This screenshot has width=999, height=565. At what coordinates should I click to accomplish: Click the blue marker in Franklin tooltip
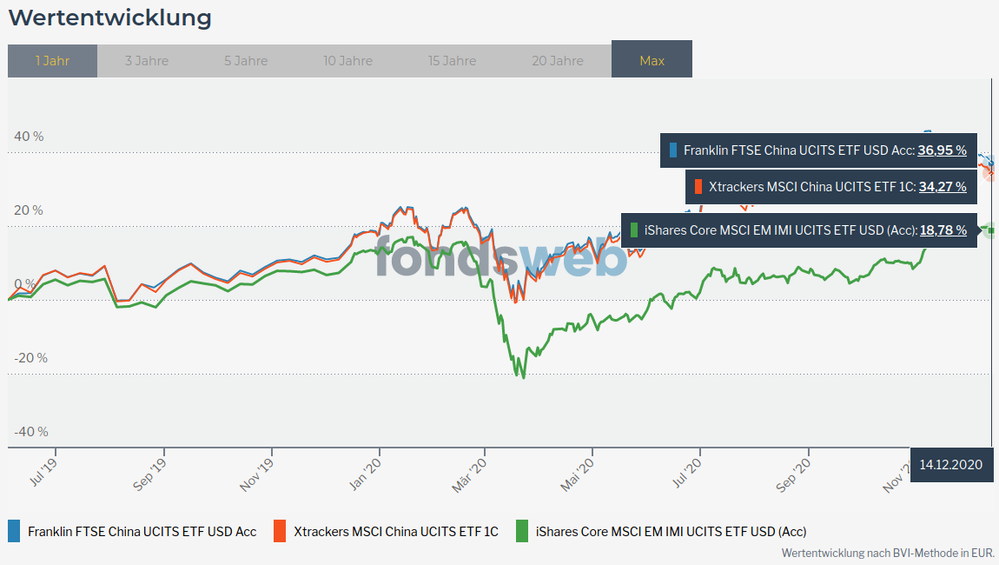[674, 150]
